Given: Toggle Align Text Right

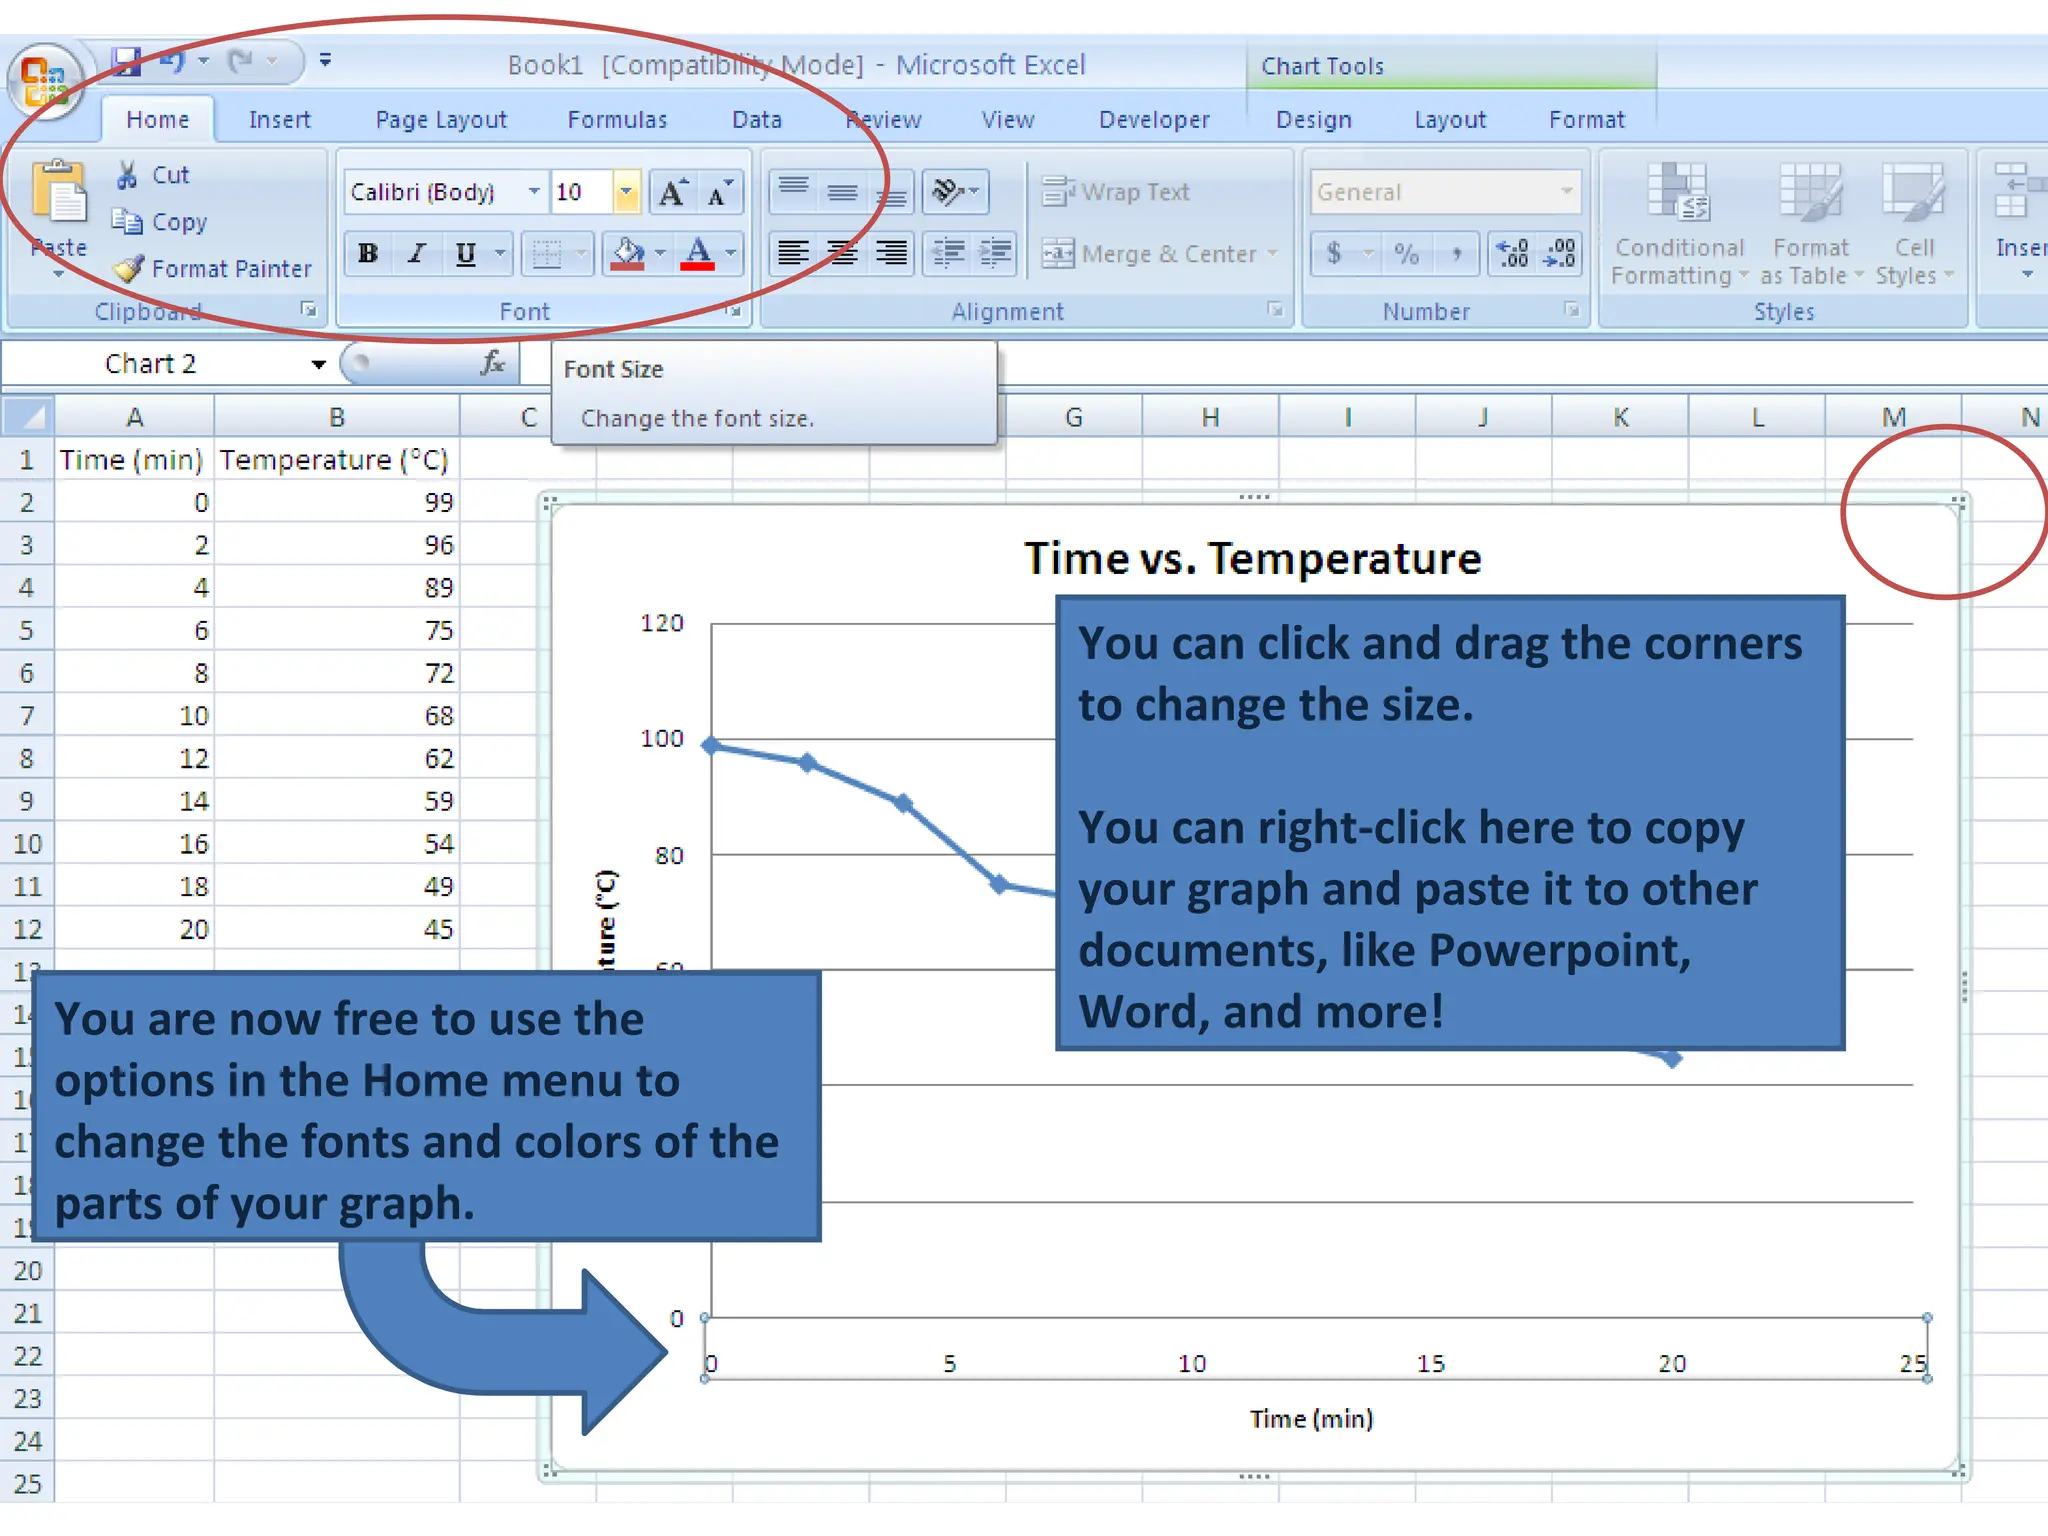Looking at the screenshot, I should [890, 253].
